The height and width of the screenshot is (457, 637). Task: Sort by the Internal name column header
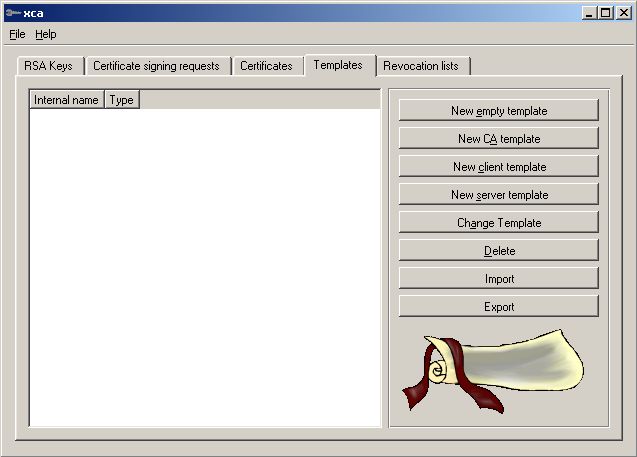point(66,100)
